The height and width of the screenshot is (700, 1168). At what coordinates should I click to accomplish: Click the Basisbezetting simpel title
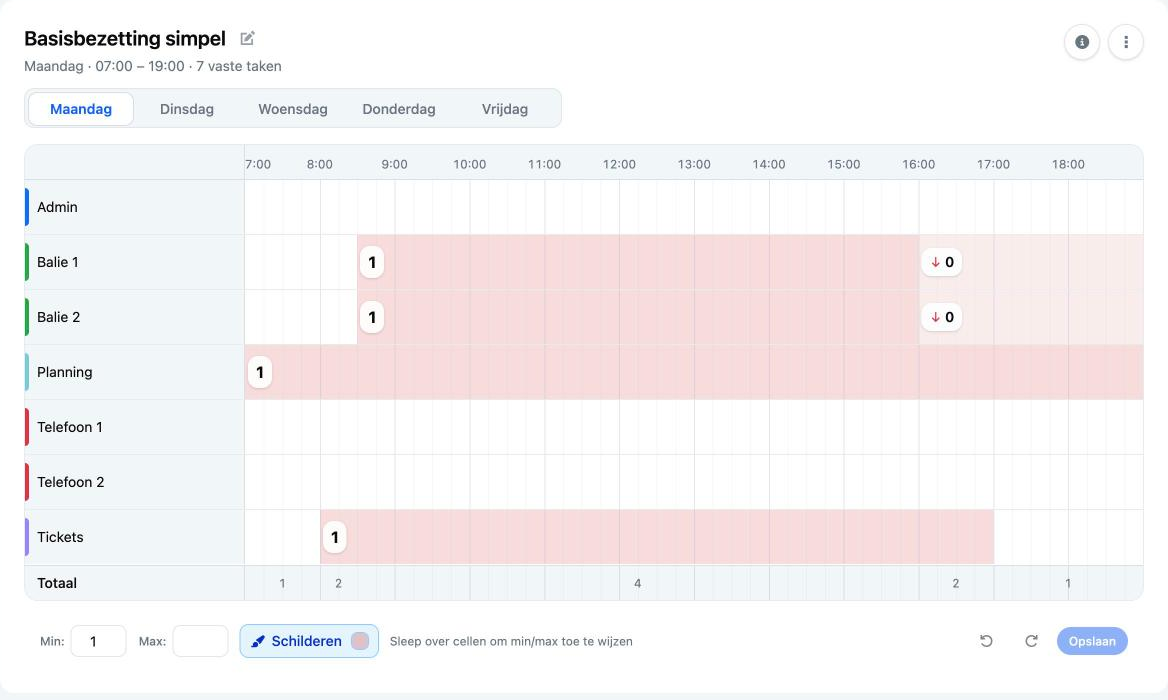(125, 38)
